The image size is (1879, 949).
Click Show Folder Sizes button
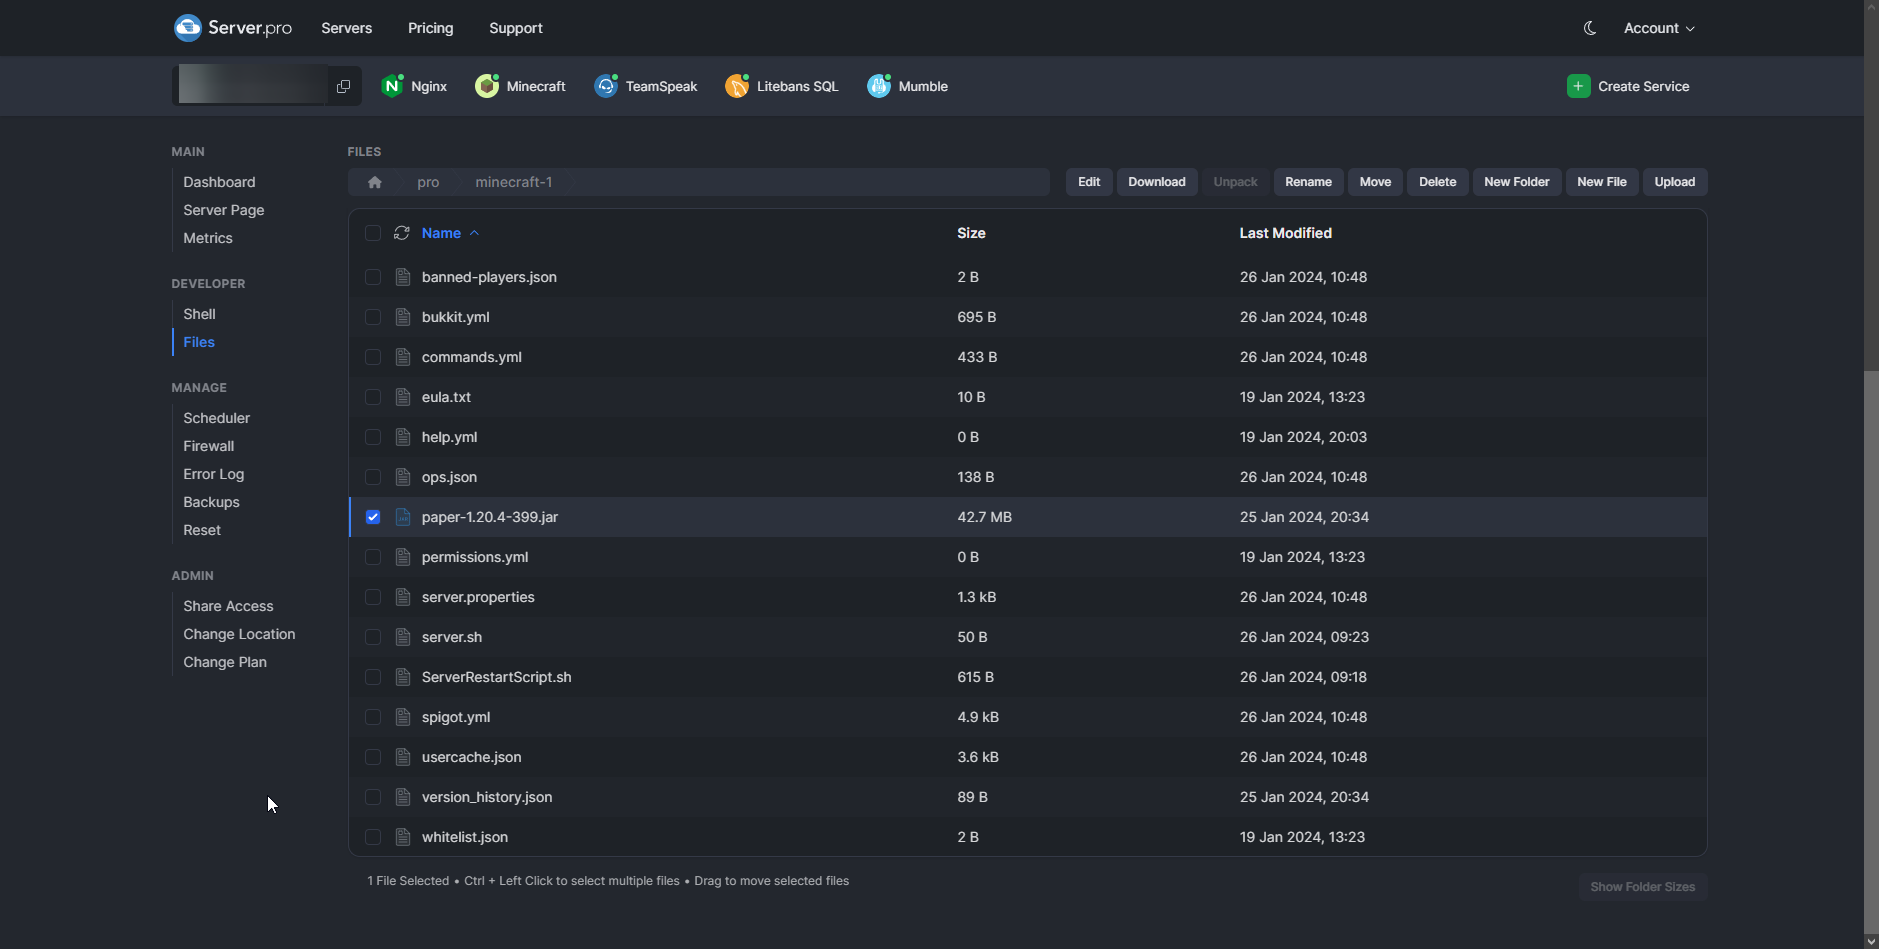1642,887
